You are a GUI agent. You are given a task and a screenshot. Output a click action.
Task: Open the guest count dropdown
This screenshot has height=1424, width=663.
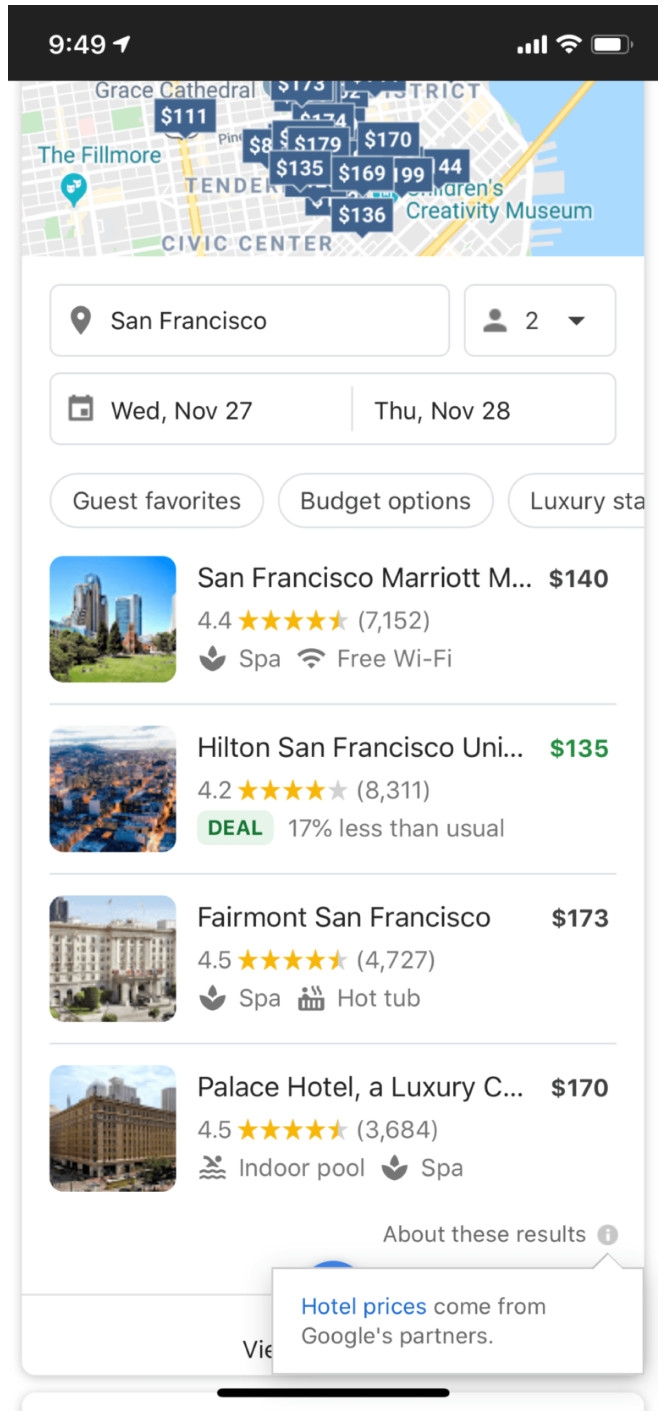[x=539, y=321]
